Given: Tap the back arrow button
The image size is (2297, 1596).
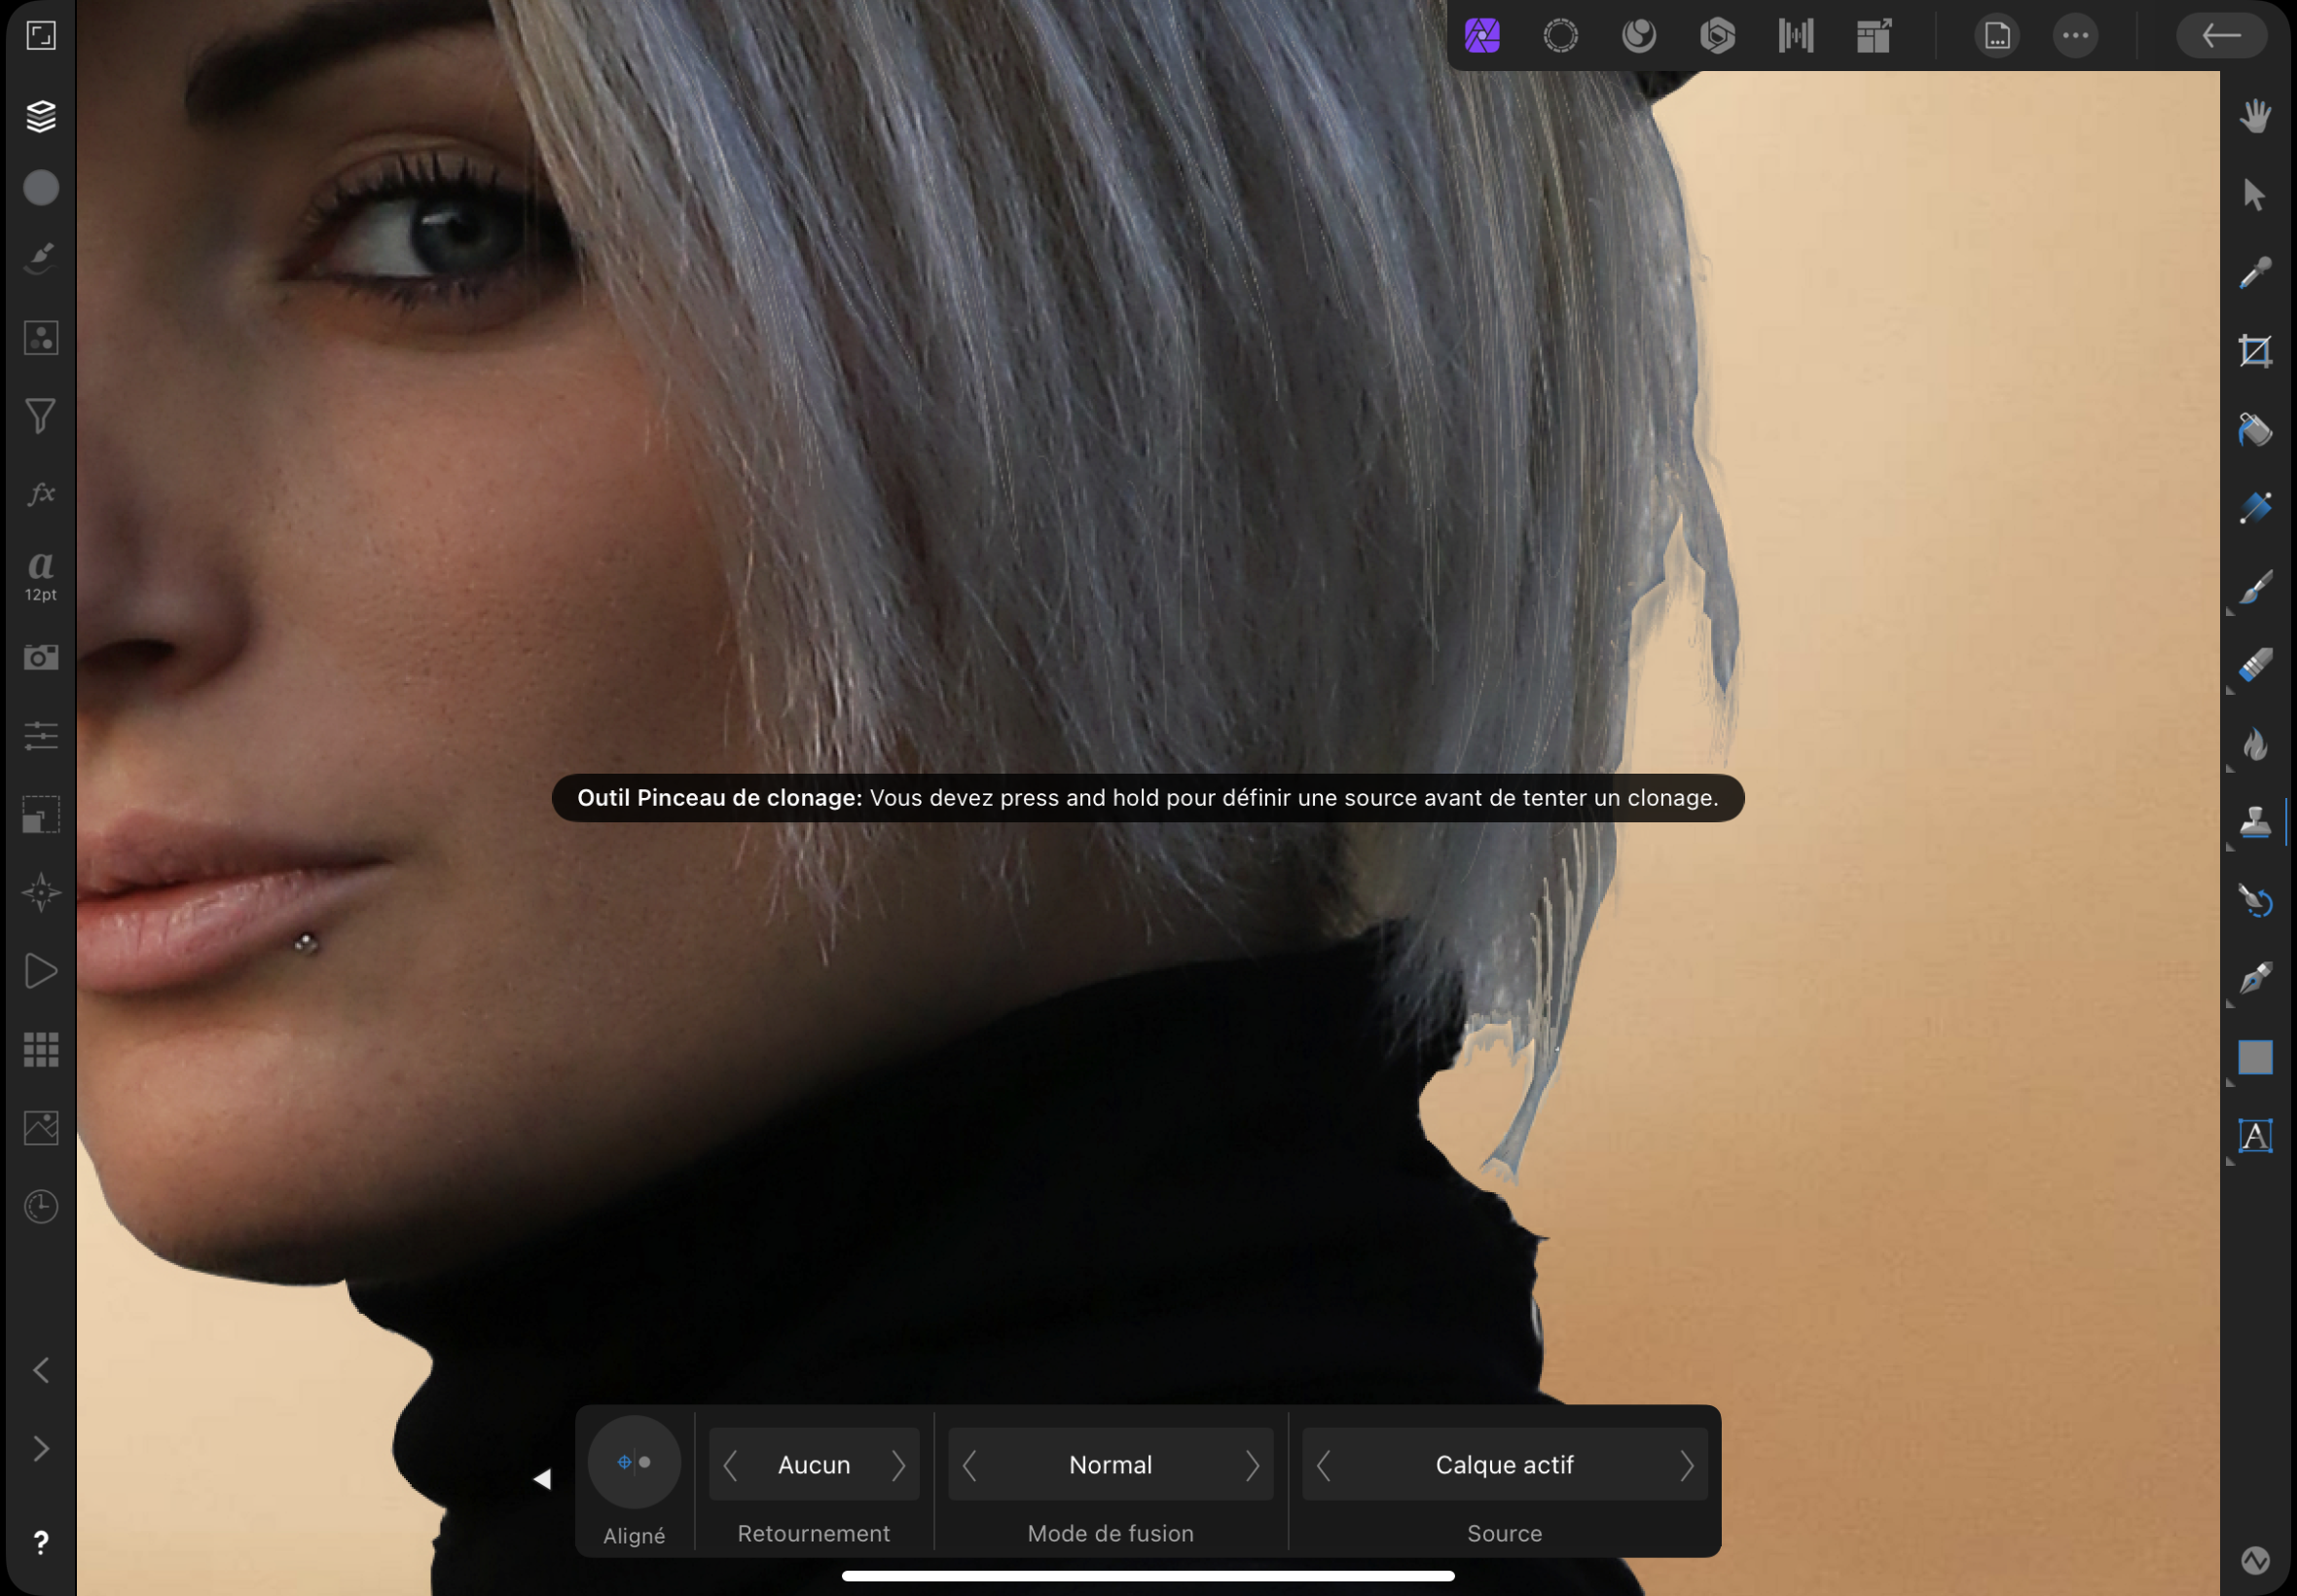Looking at the screenshot, I should pyautogui.click(x=2221, y=36).
